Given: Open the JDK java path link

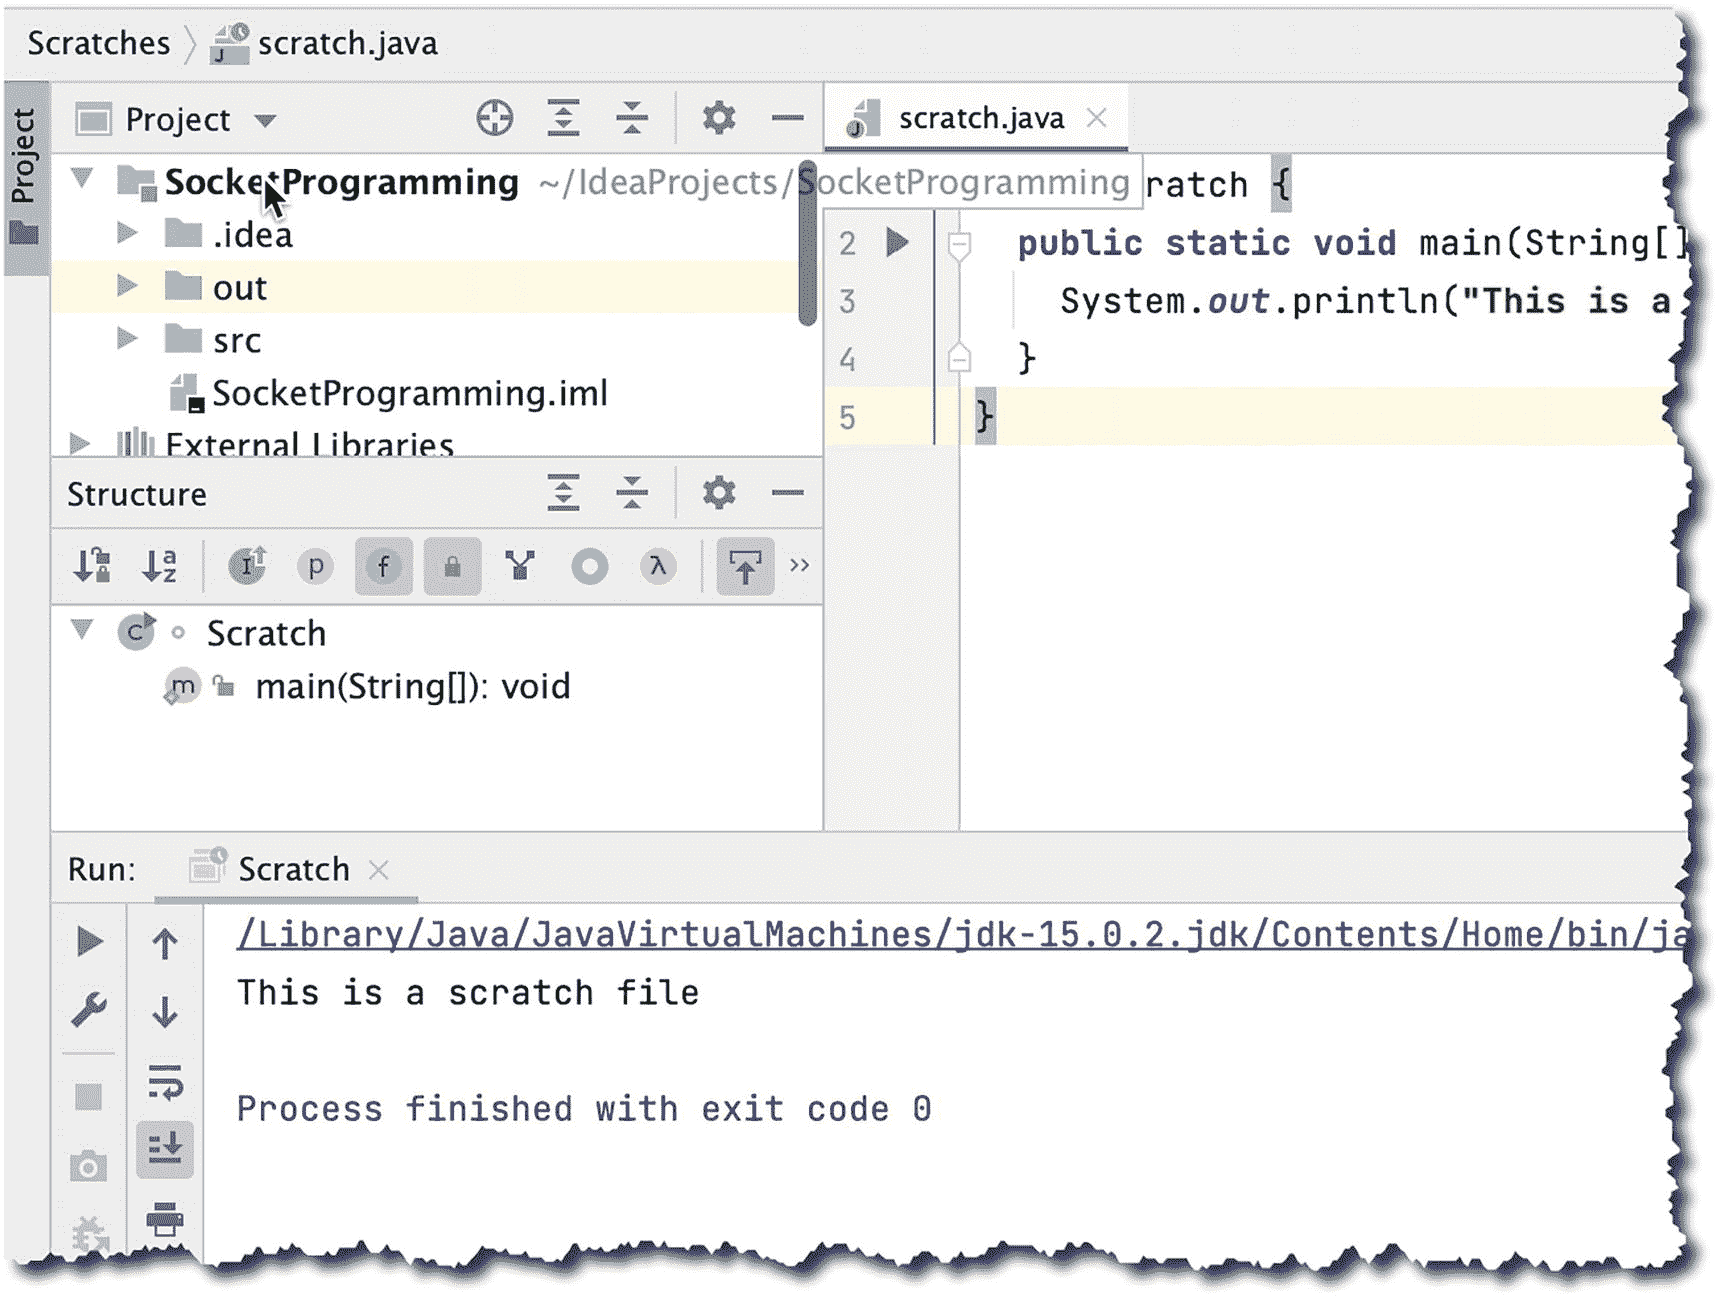Looking at the screenshot, I should (x=962, y=934).
